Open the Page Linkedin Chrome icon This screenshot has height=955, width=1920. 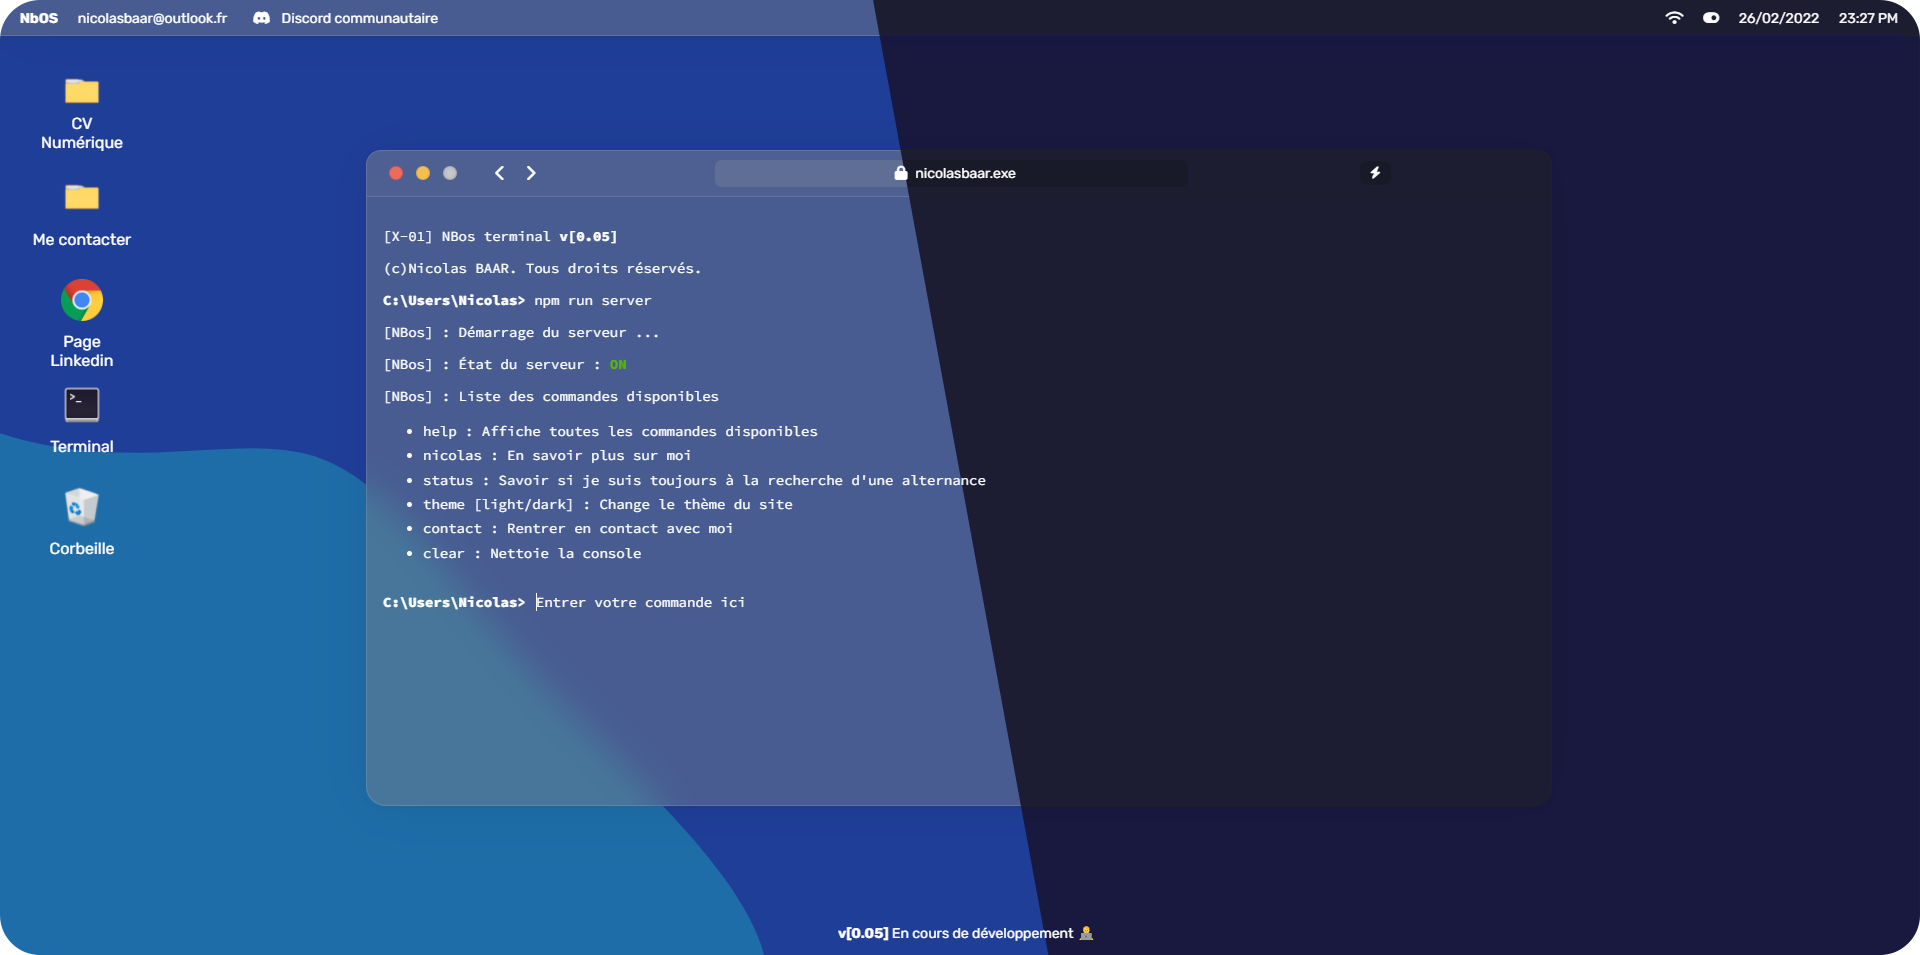coord(82,300)
